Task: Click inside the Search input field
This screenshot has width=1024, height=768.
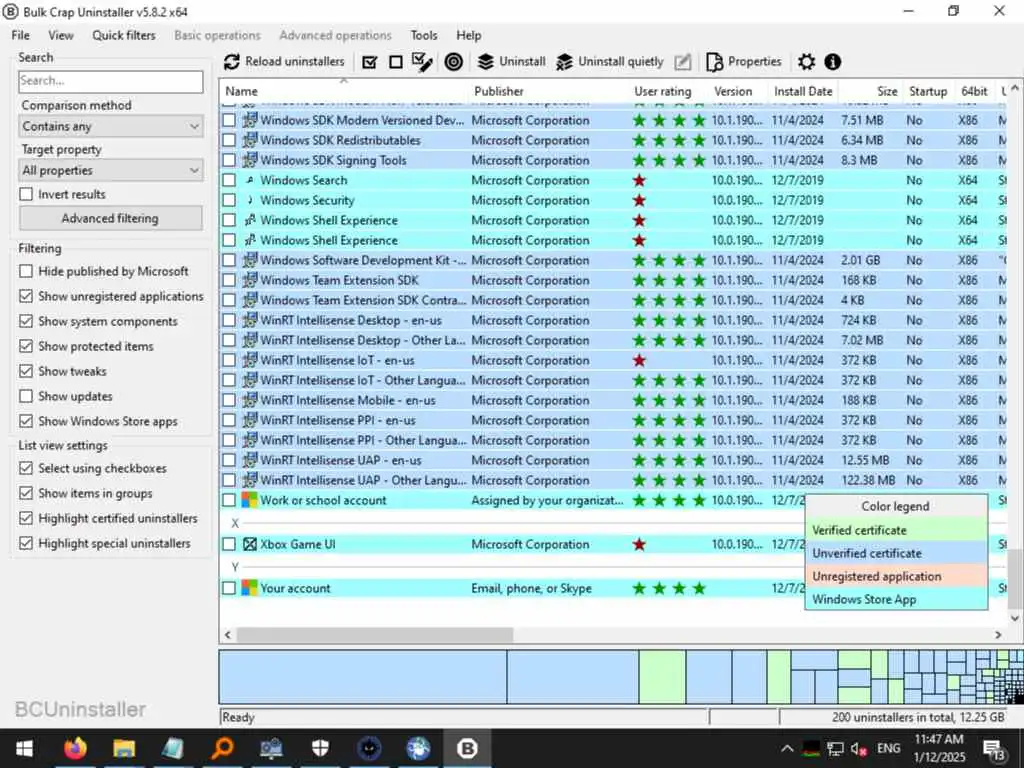Action: [x=111, y=81]
